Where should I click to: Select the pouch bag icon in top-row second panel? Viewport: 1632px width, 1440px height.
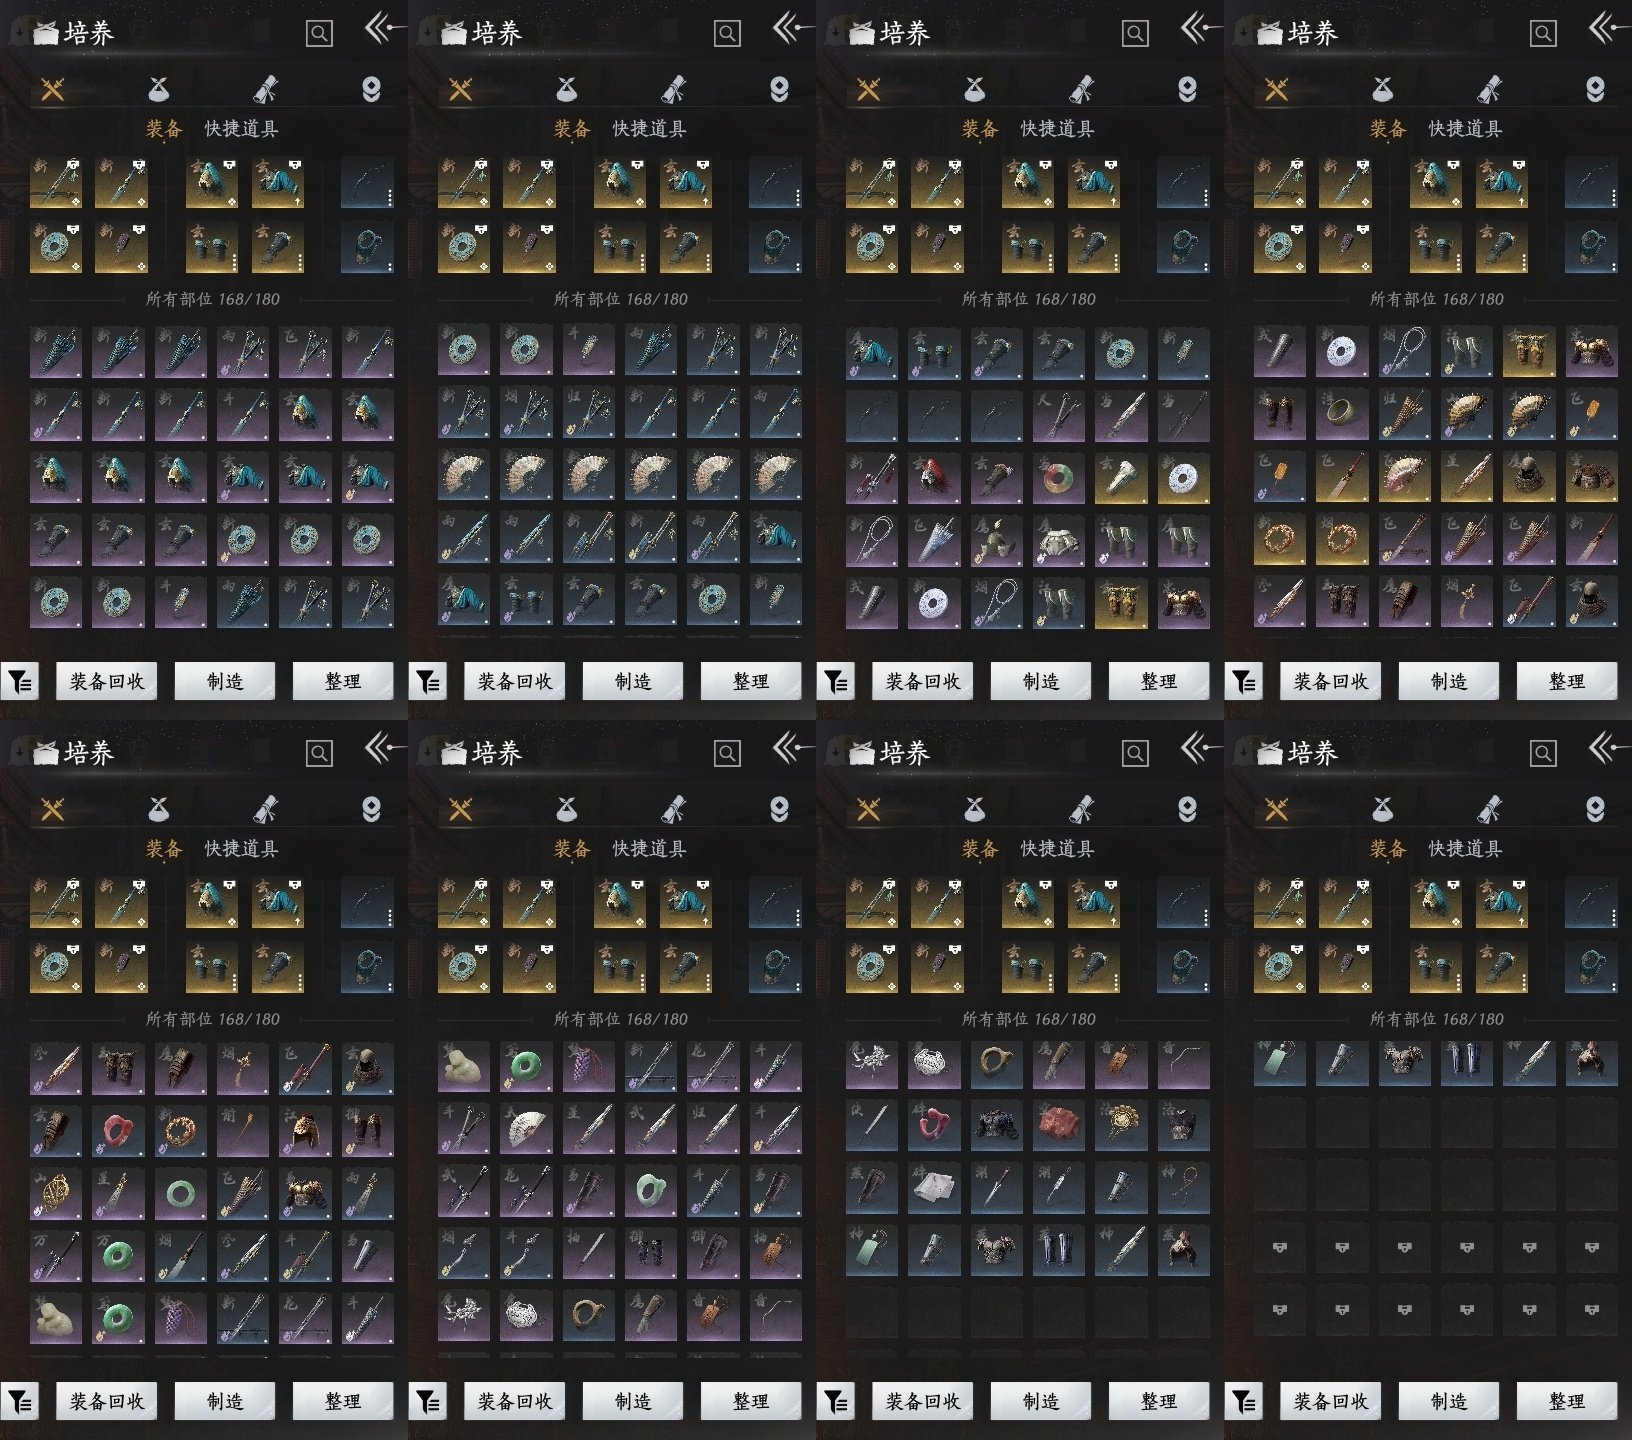566,90
